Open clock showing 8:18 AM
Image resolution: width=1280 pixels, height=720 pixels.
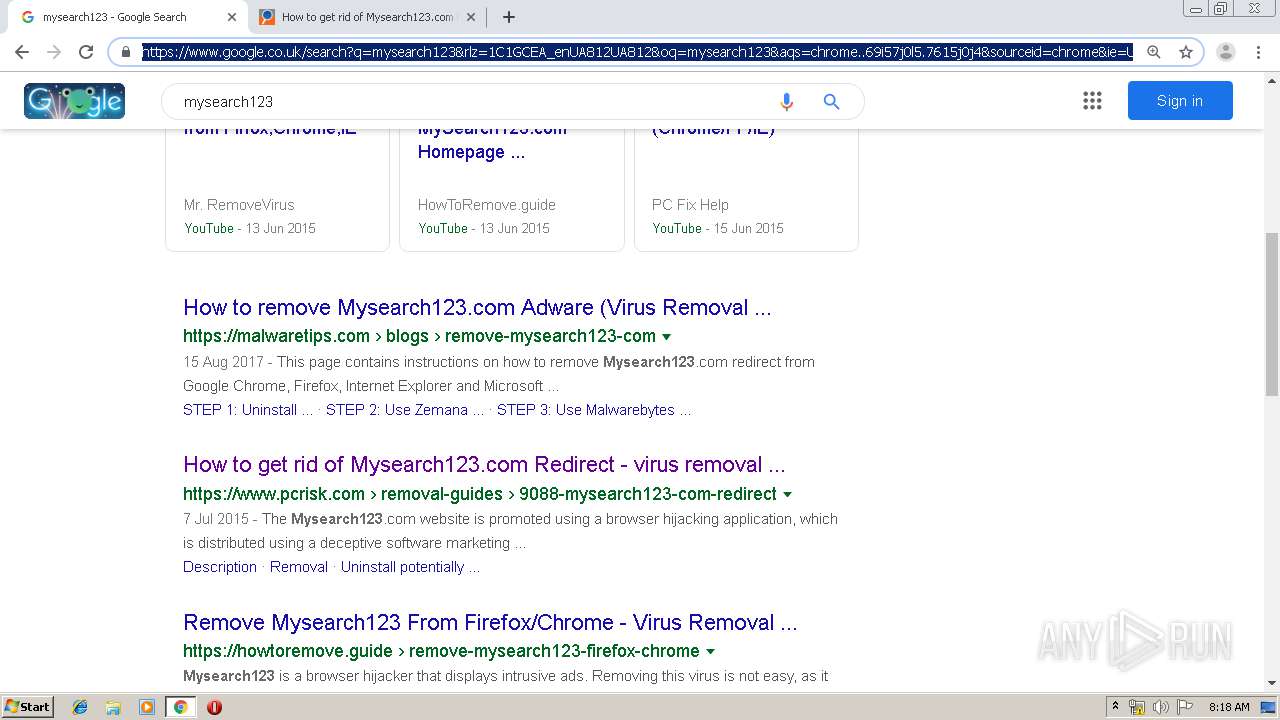[x=1229, y=707]
